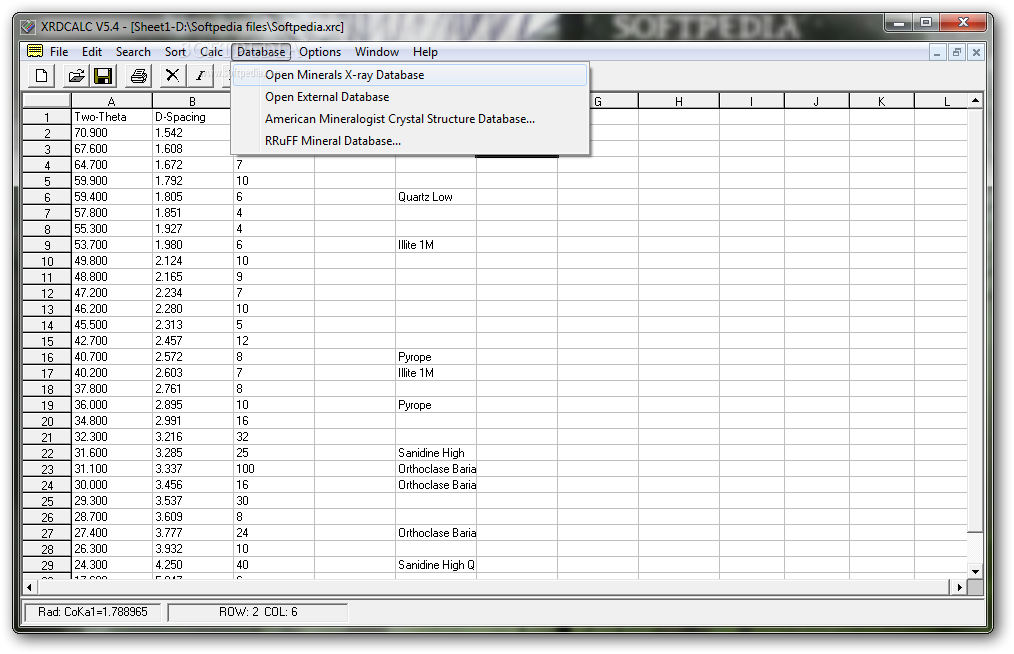The height and width of the screenshot is (654, 1014).
Task: Choose Open External Database
Action: coord(410,97)
